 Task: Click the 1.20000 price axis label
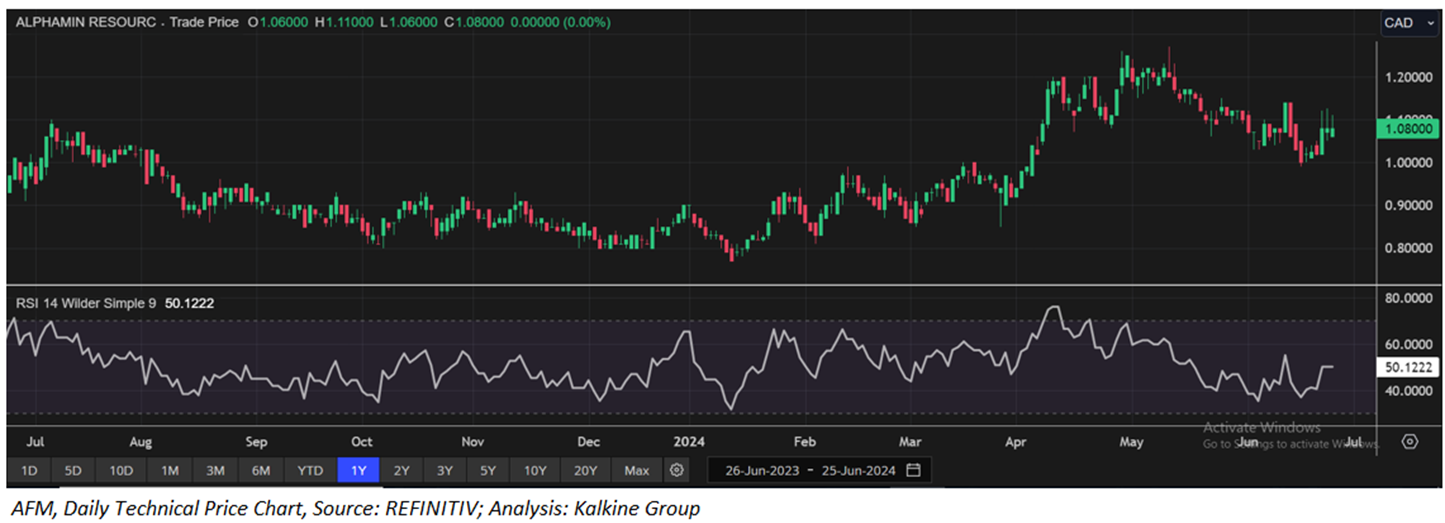pos(1411,77)
